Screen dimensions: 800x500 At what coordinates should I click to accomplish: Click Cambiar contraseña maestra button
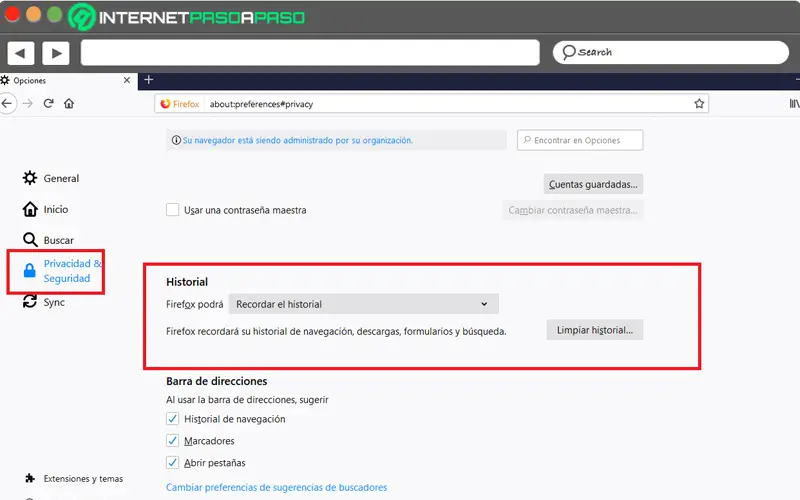(x=572, y=210)
